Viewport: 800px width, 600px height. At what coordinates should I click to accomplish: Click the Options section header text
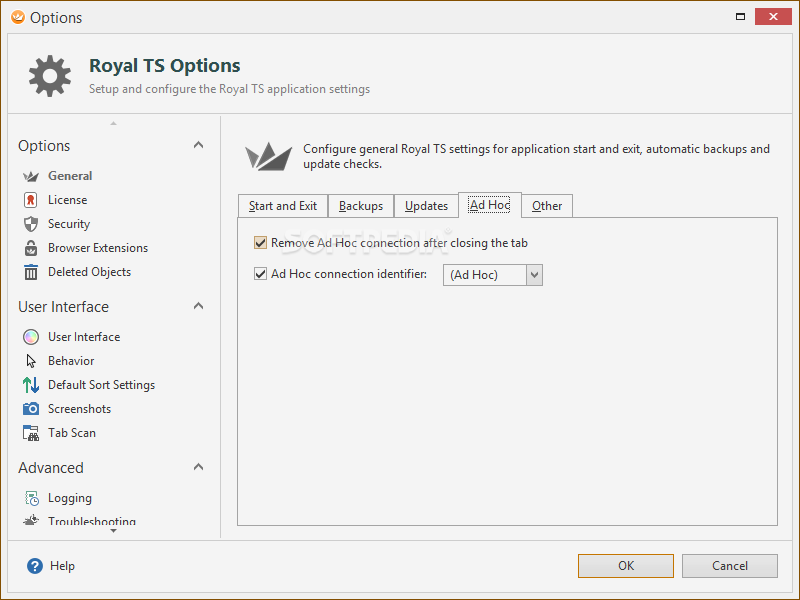point(44,146)
